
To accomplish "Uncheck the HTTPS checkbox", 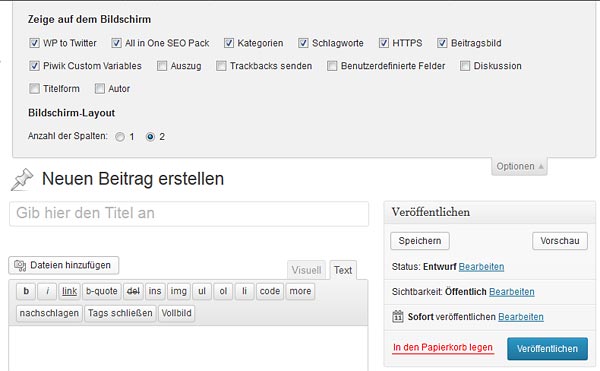I will (384, 43).
